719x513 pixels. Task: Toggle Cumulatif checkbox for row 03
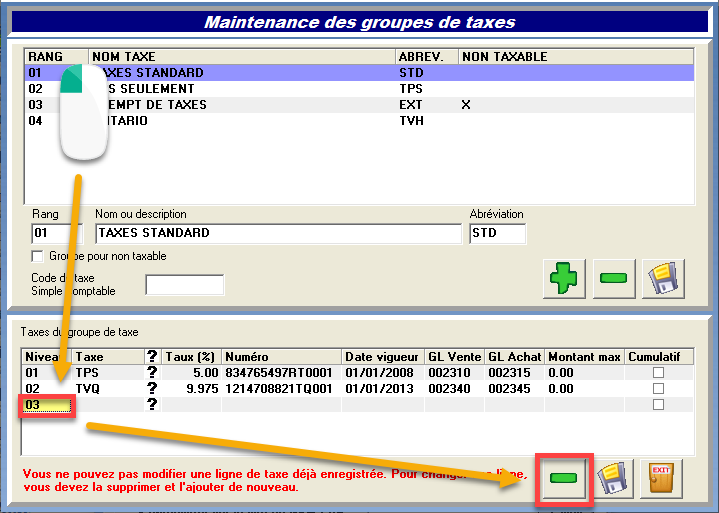pyautogui.click(x=658, y=404)
